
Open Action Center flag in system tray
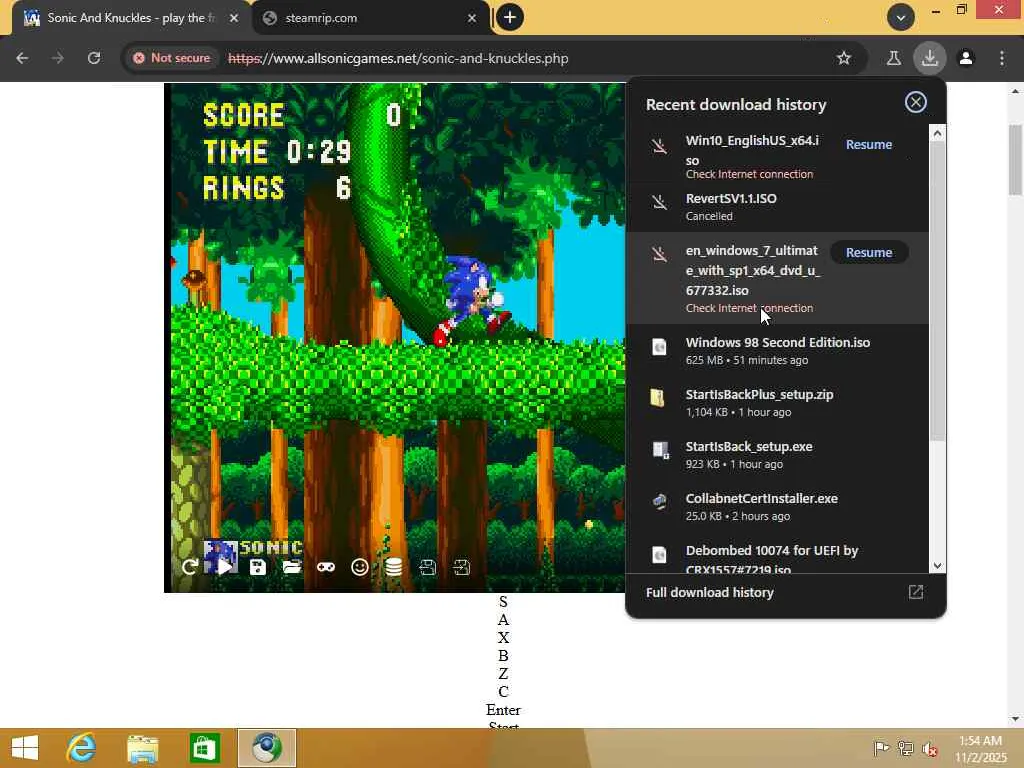tap(882, 748)
